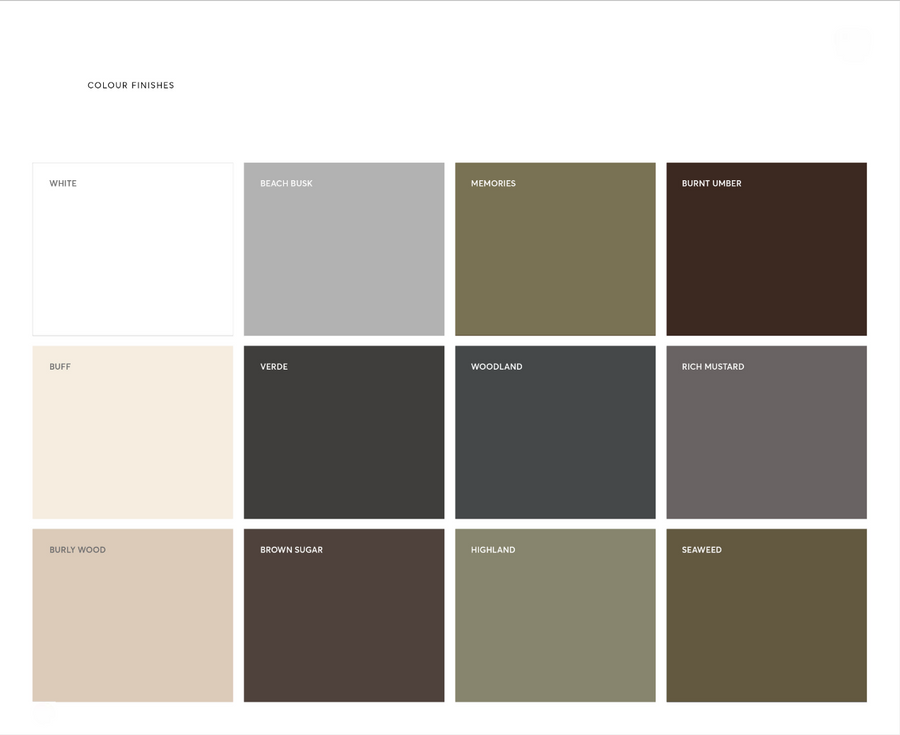The height and width of the screenshot is (735, 900).
Task: Select the WHITE finish swatch
Action: tap(132, 248)
